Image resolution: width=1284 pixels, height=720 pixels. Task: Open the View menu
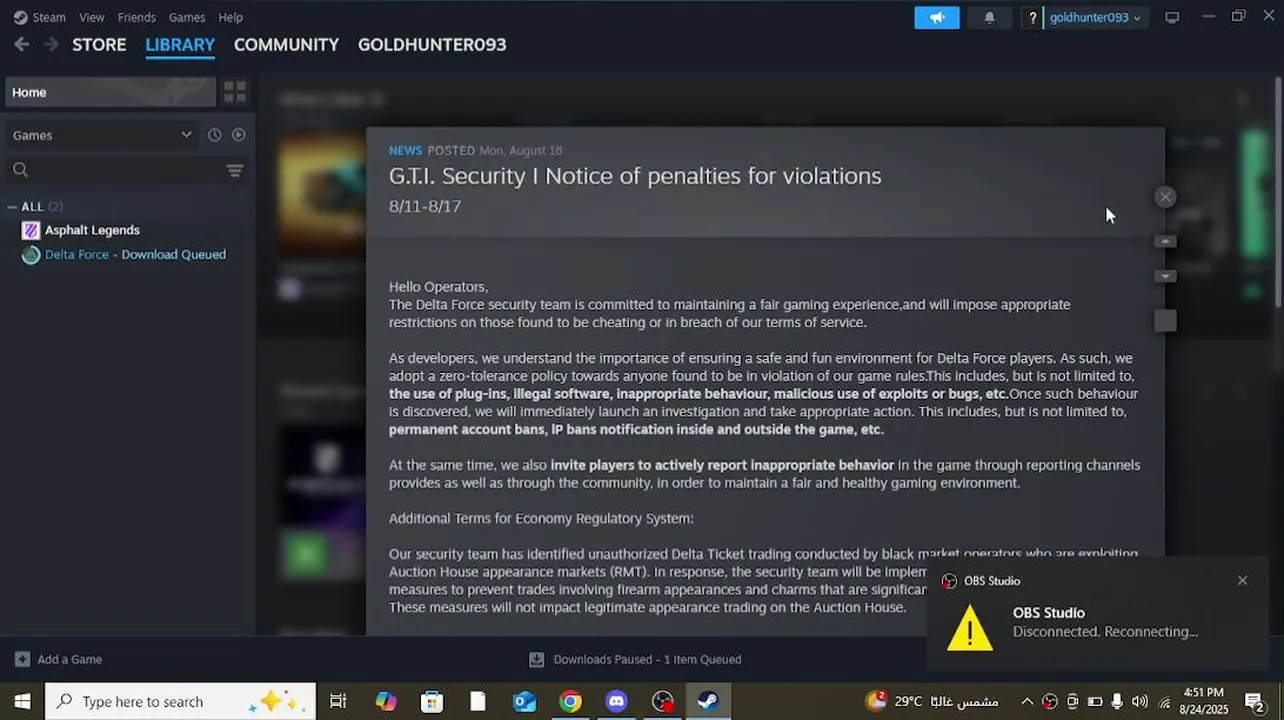tap(92, 17)
